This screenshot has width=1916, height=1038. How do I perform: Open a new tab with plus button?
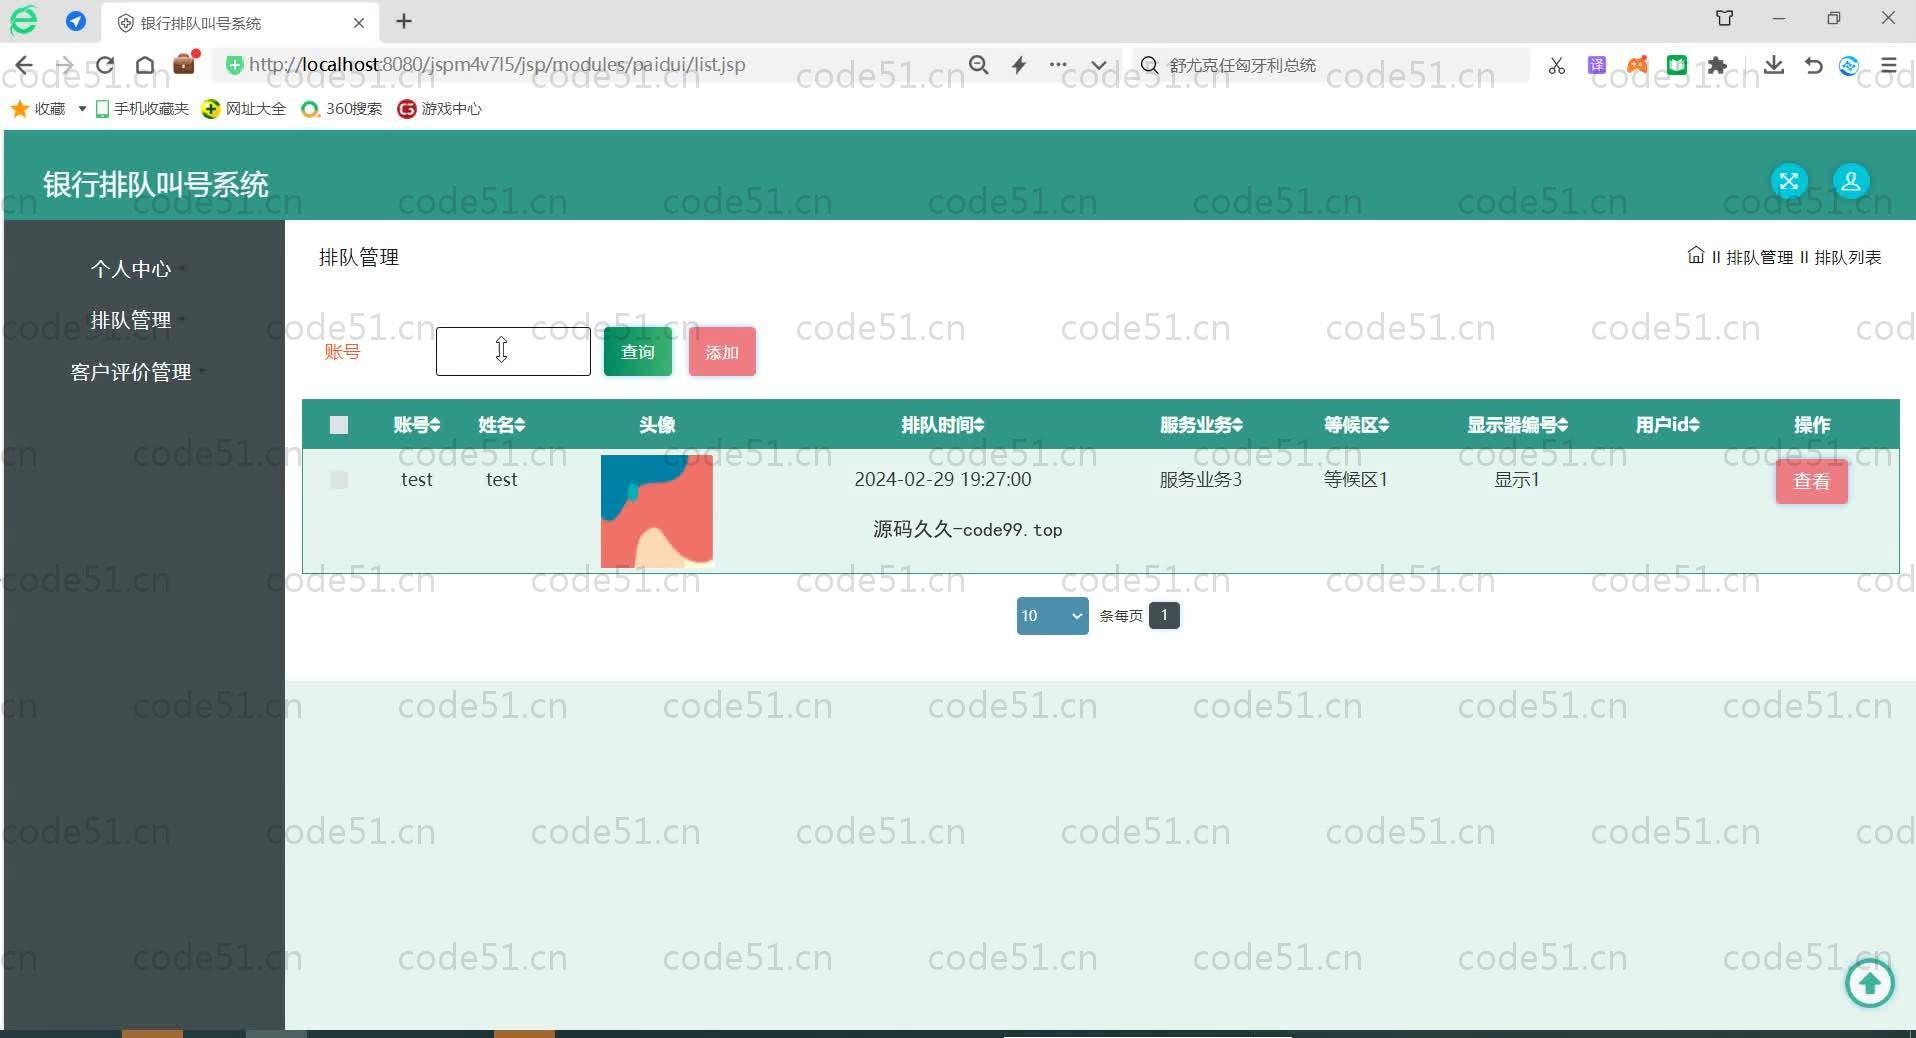(x=404, y=21)
